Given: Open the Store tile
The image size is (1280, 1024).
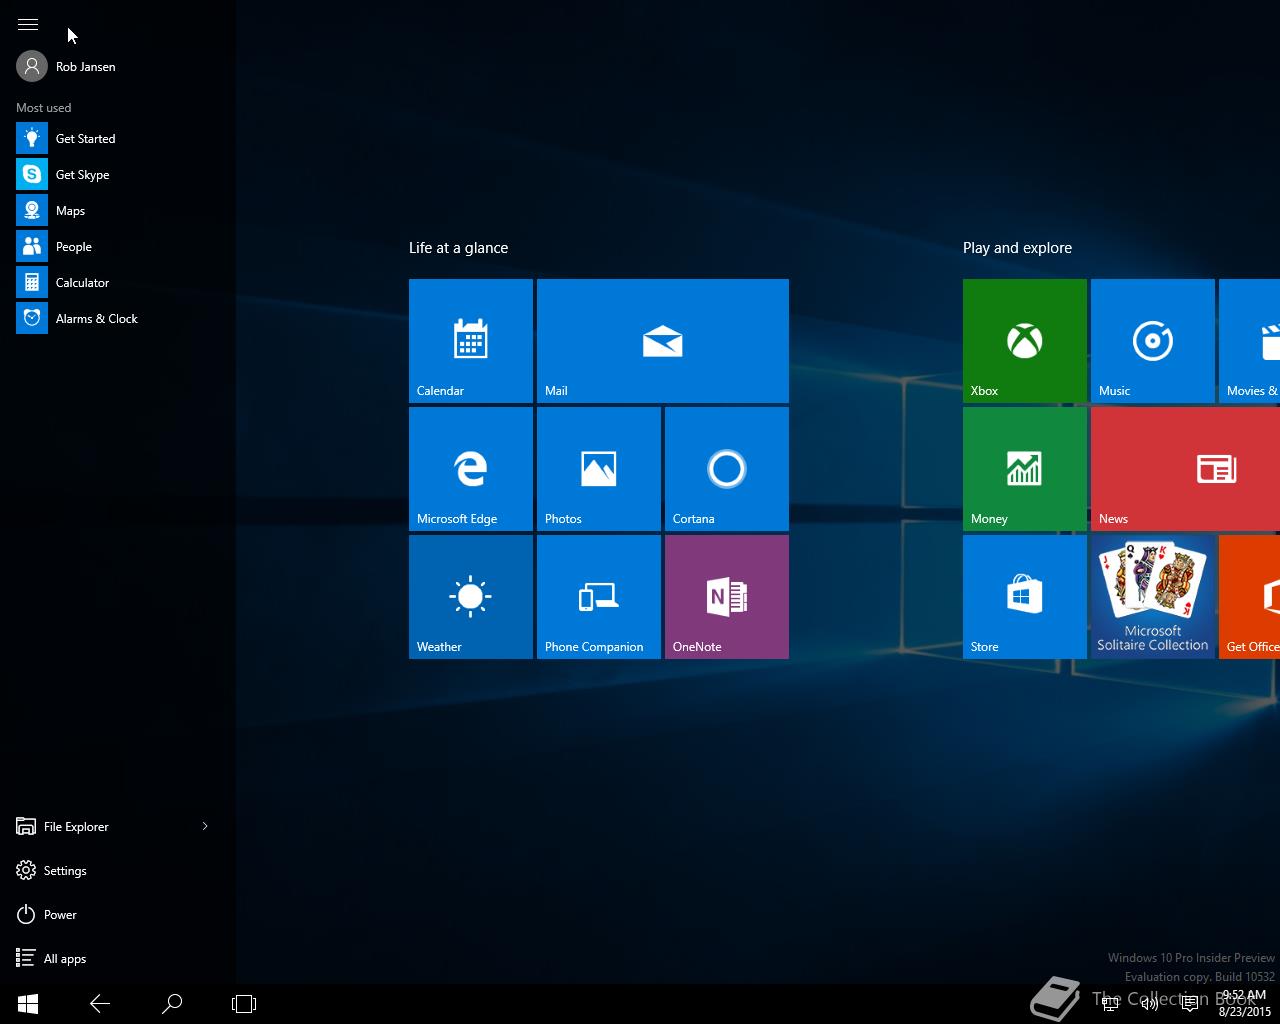Looking at the screenshot, I should 1025,597.
